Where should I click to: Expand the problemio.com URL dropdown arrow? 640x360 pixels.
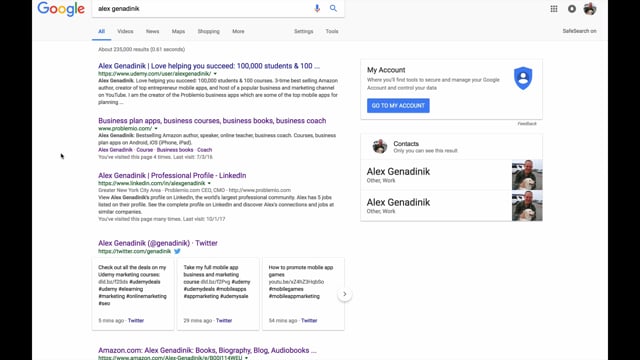(x=156, y=129)
